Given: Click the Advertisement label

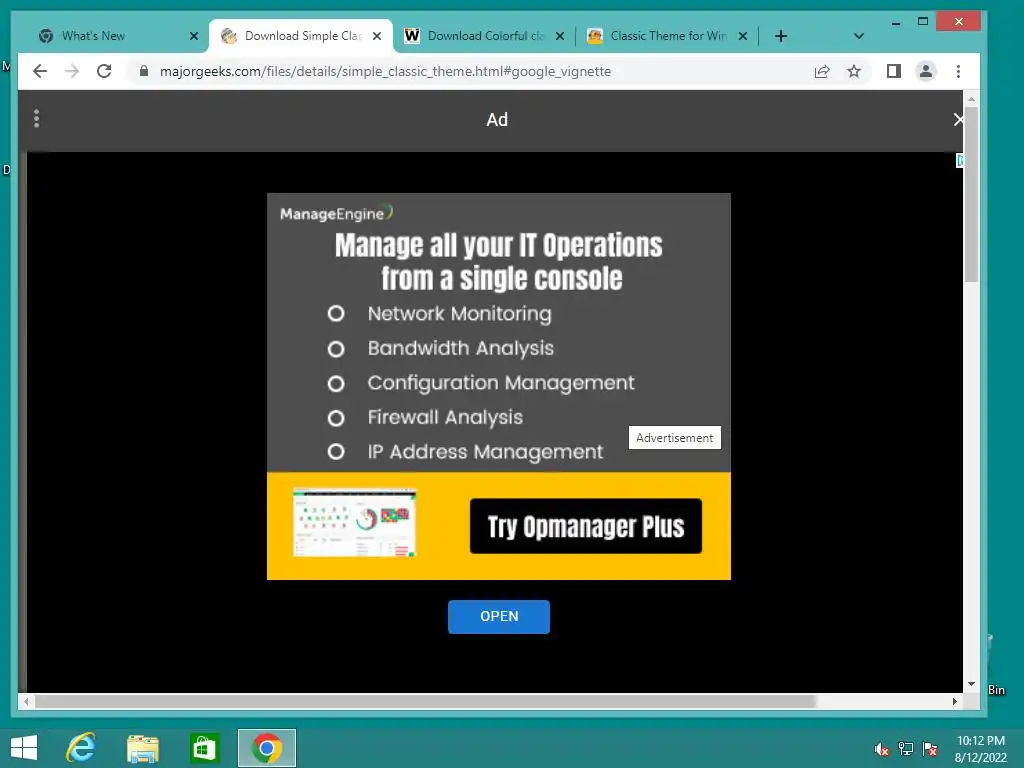Looking at the screenshot, I should point(675,438).
